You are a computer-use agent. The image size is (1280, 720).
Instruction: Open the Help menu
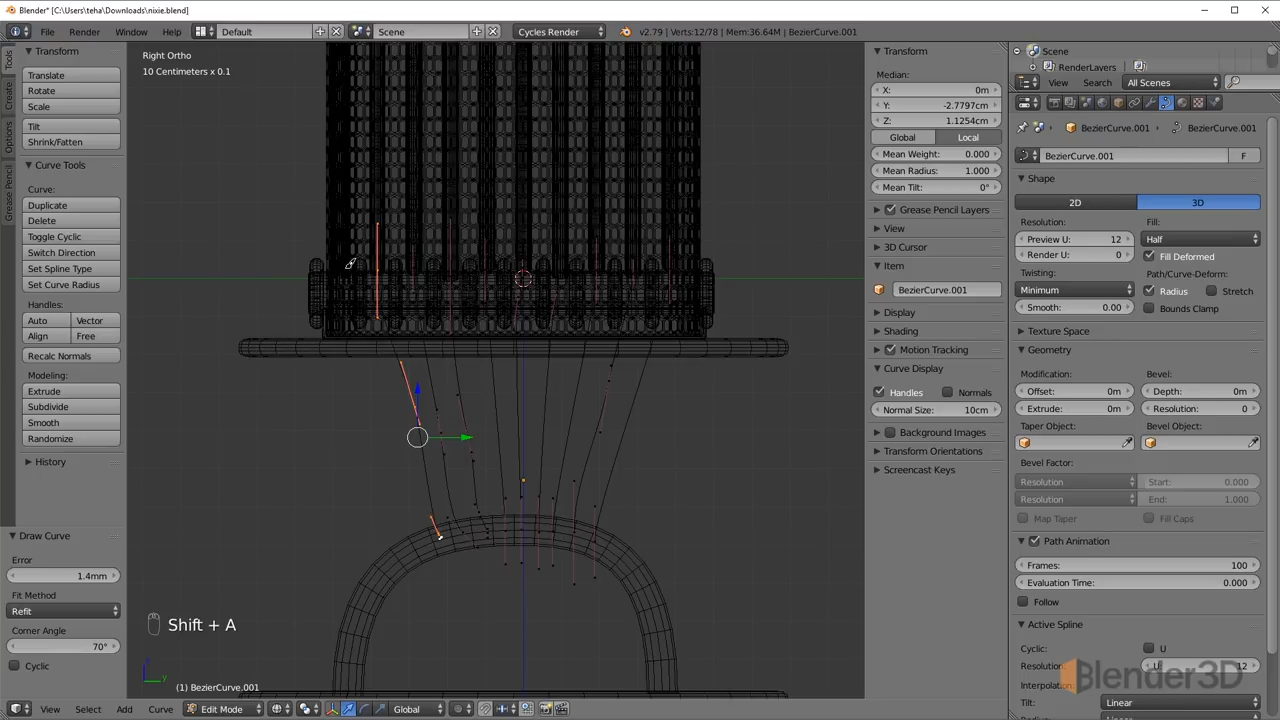tap(172, 32)
